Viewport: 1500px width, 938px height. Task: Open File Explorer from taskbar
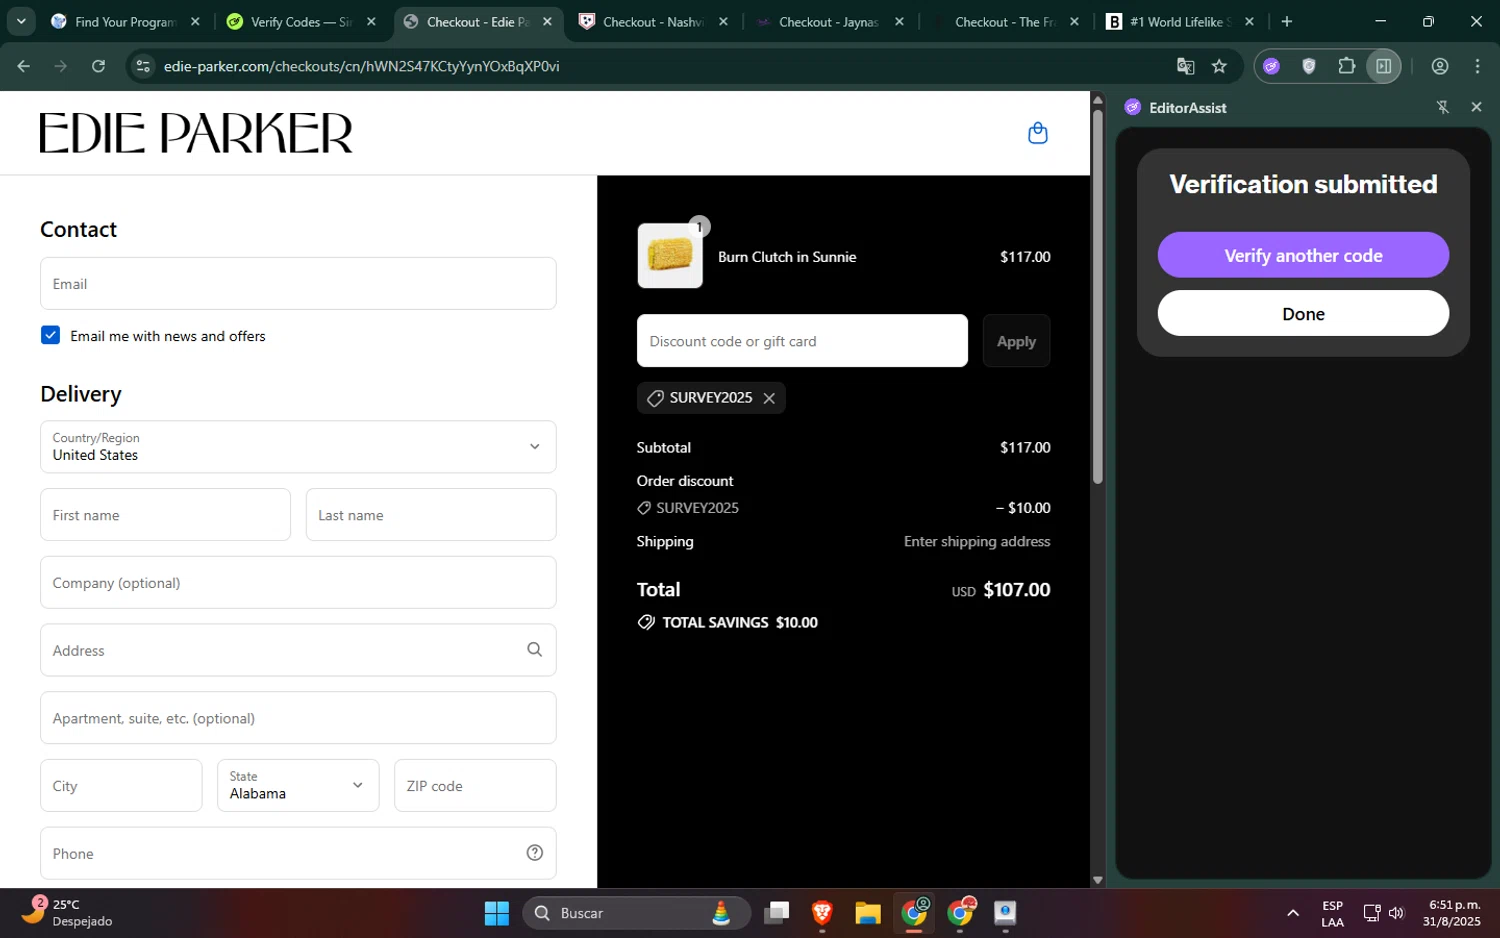(x=867, y=913)
